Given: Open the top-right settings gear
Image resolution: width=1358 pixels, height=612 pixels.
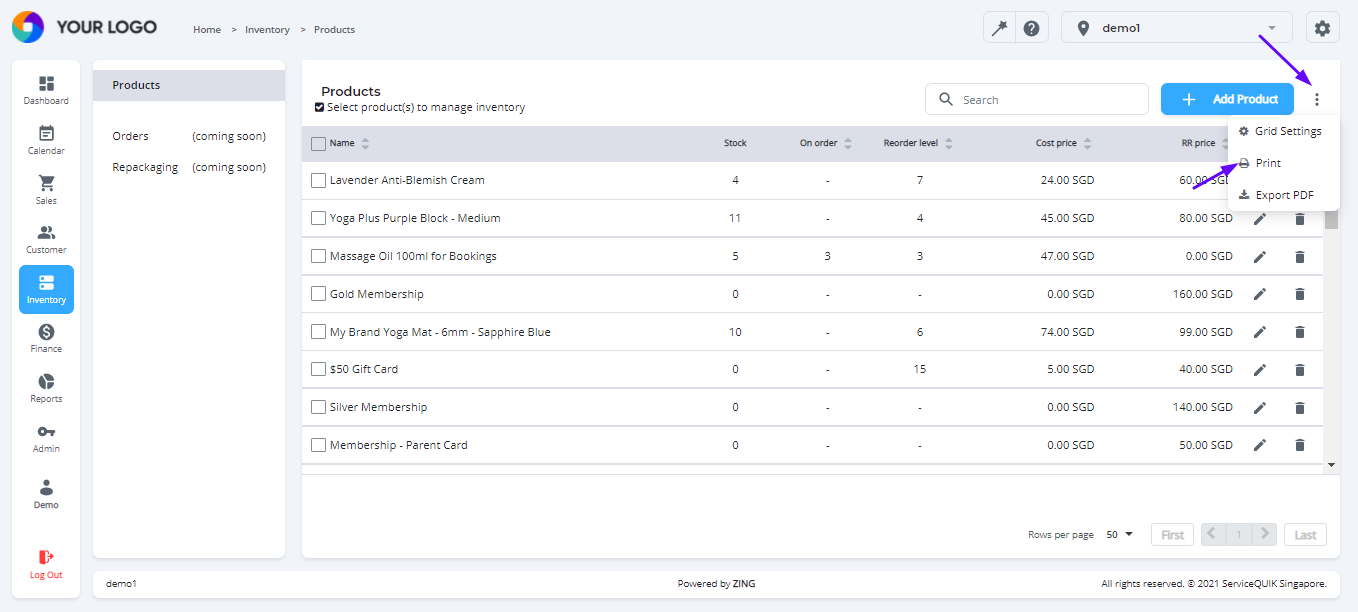Looking at the screenshot, I should click(1322, 27).
